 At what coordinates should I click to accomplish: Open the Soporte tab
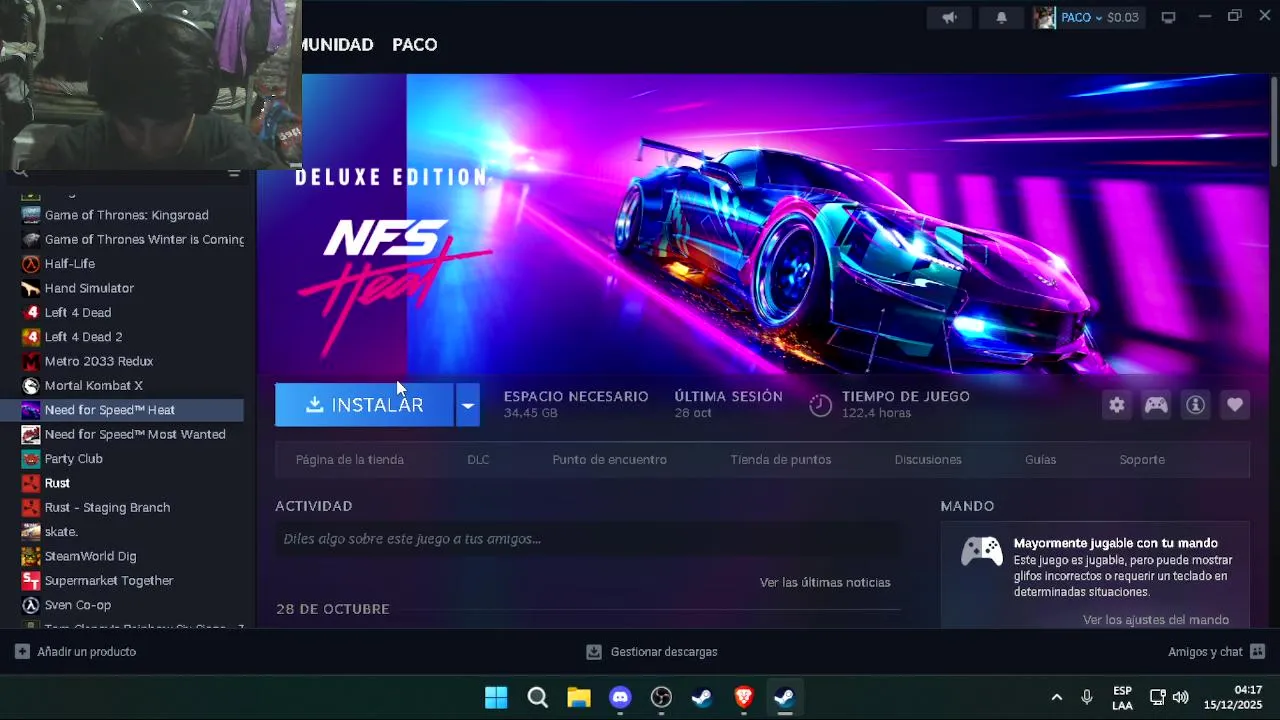click(x=1142, y=460)
